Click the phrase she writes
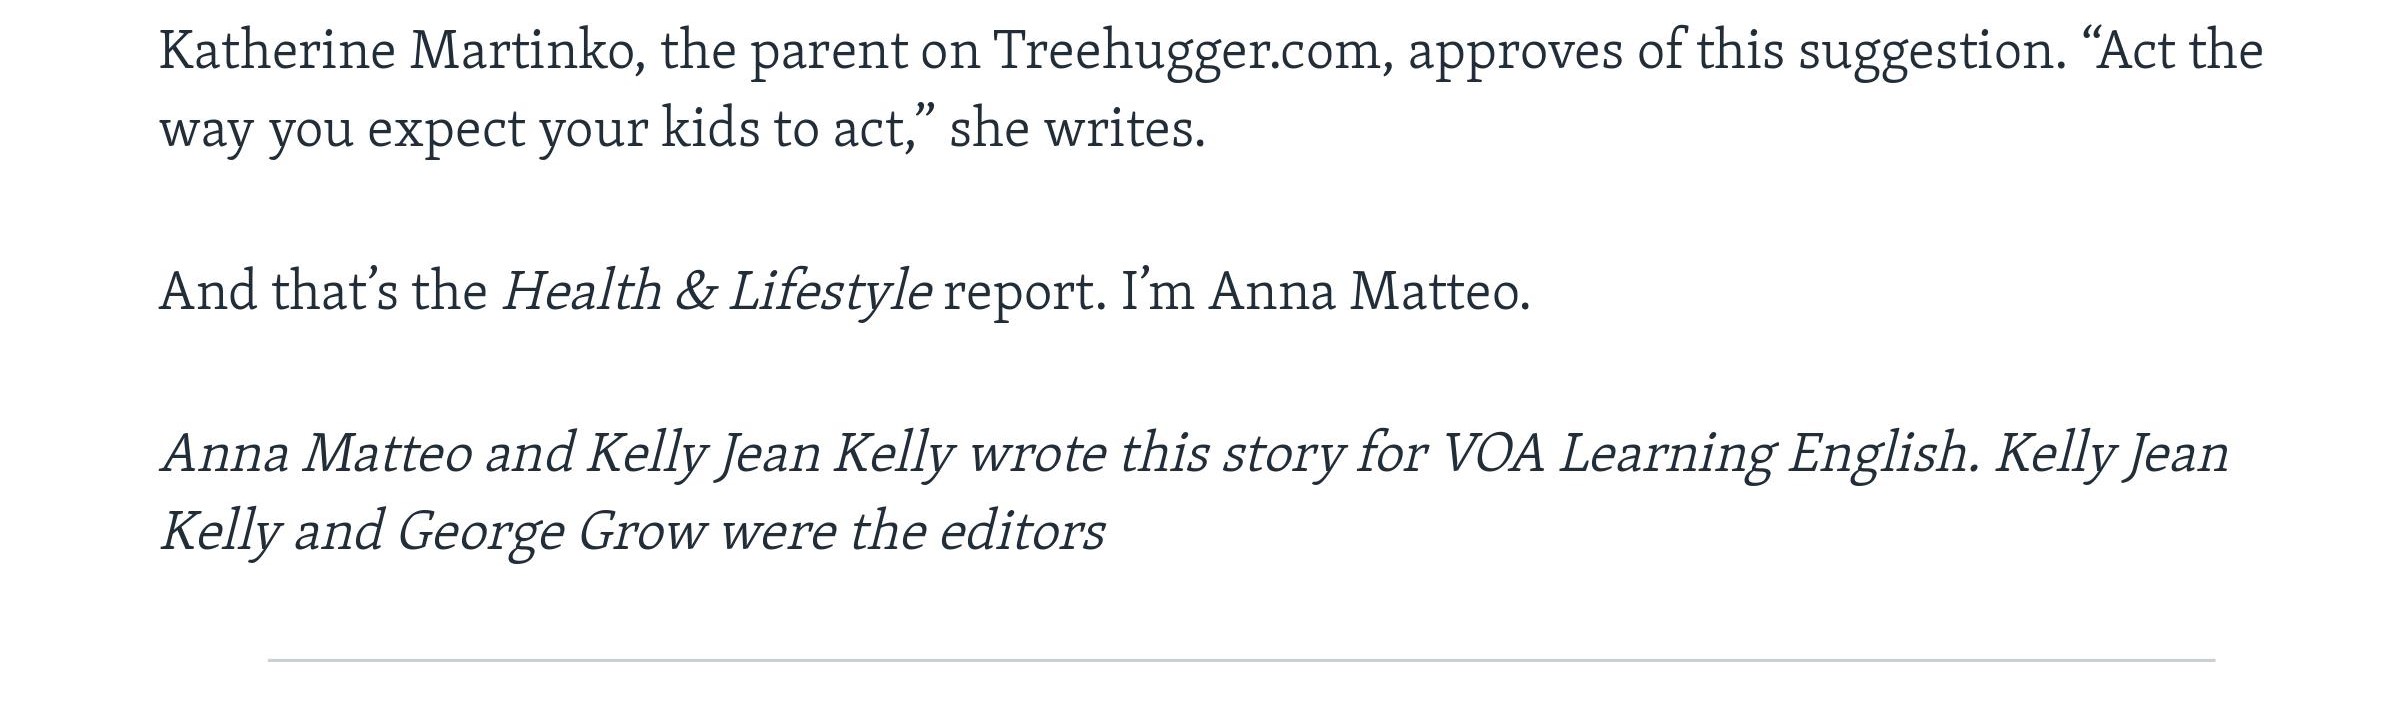This screenshot has width=2385, height=717. [1076, 129]
